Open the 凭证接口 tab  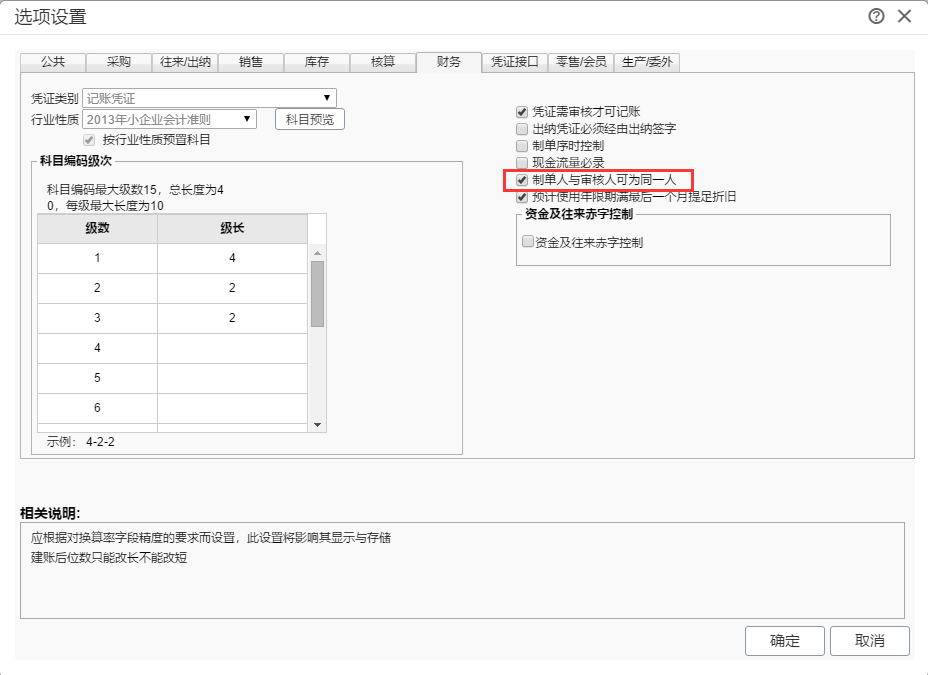pyautogui.click(x=515, y=62)
